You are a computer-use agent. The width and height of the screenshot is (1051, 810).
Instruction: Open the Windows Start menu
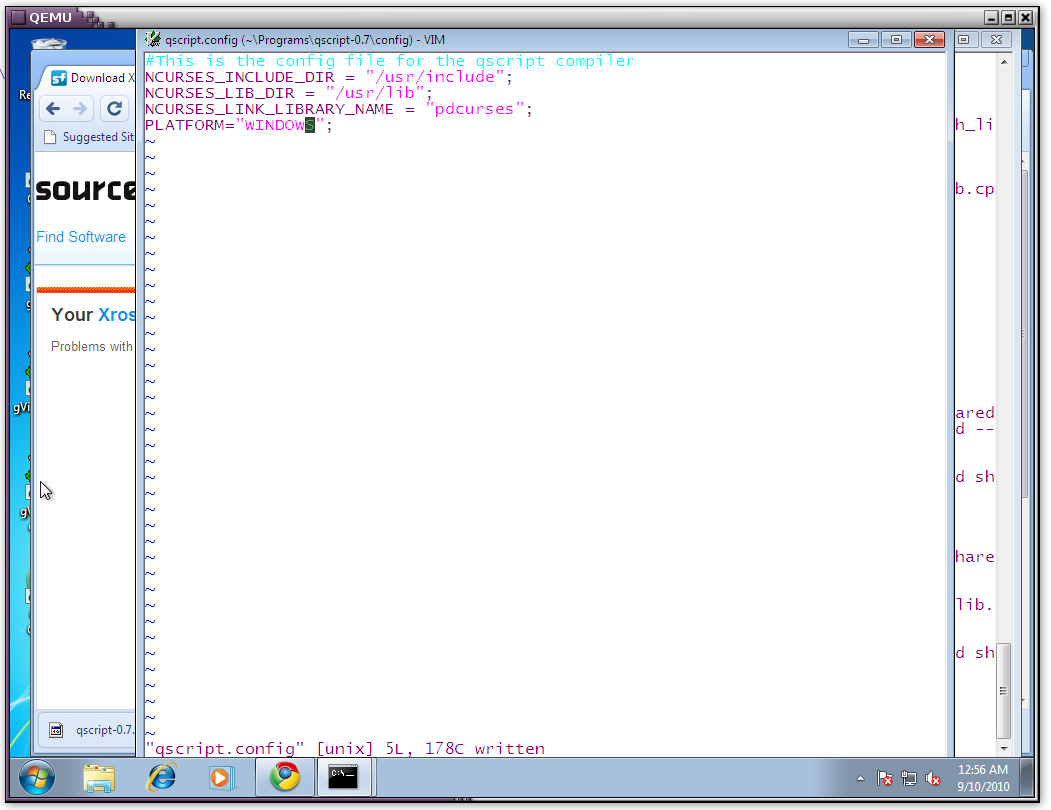coord(37,777)
